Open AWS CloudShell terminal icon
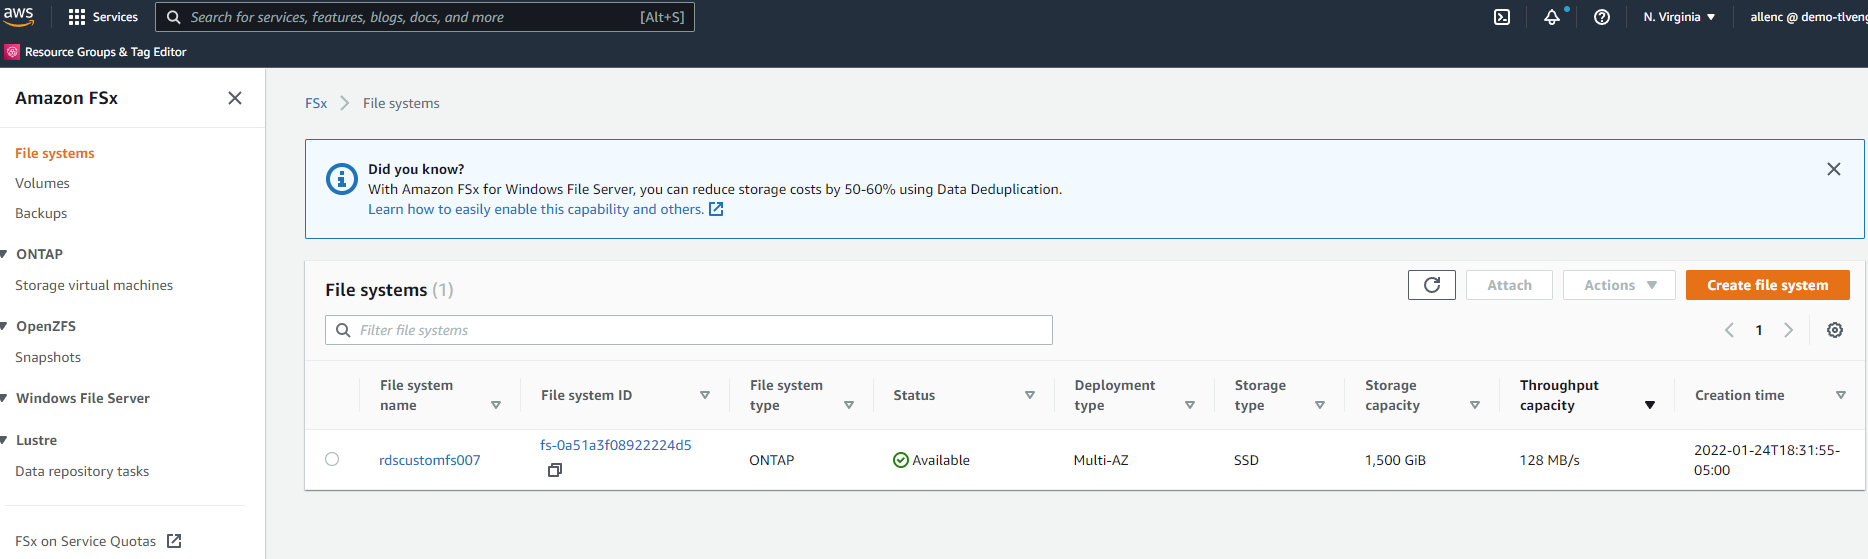 1502,17
